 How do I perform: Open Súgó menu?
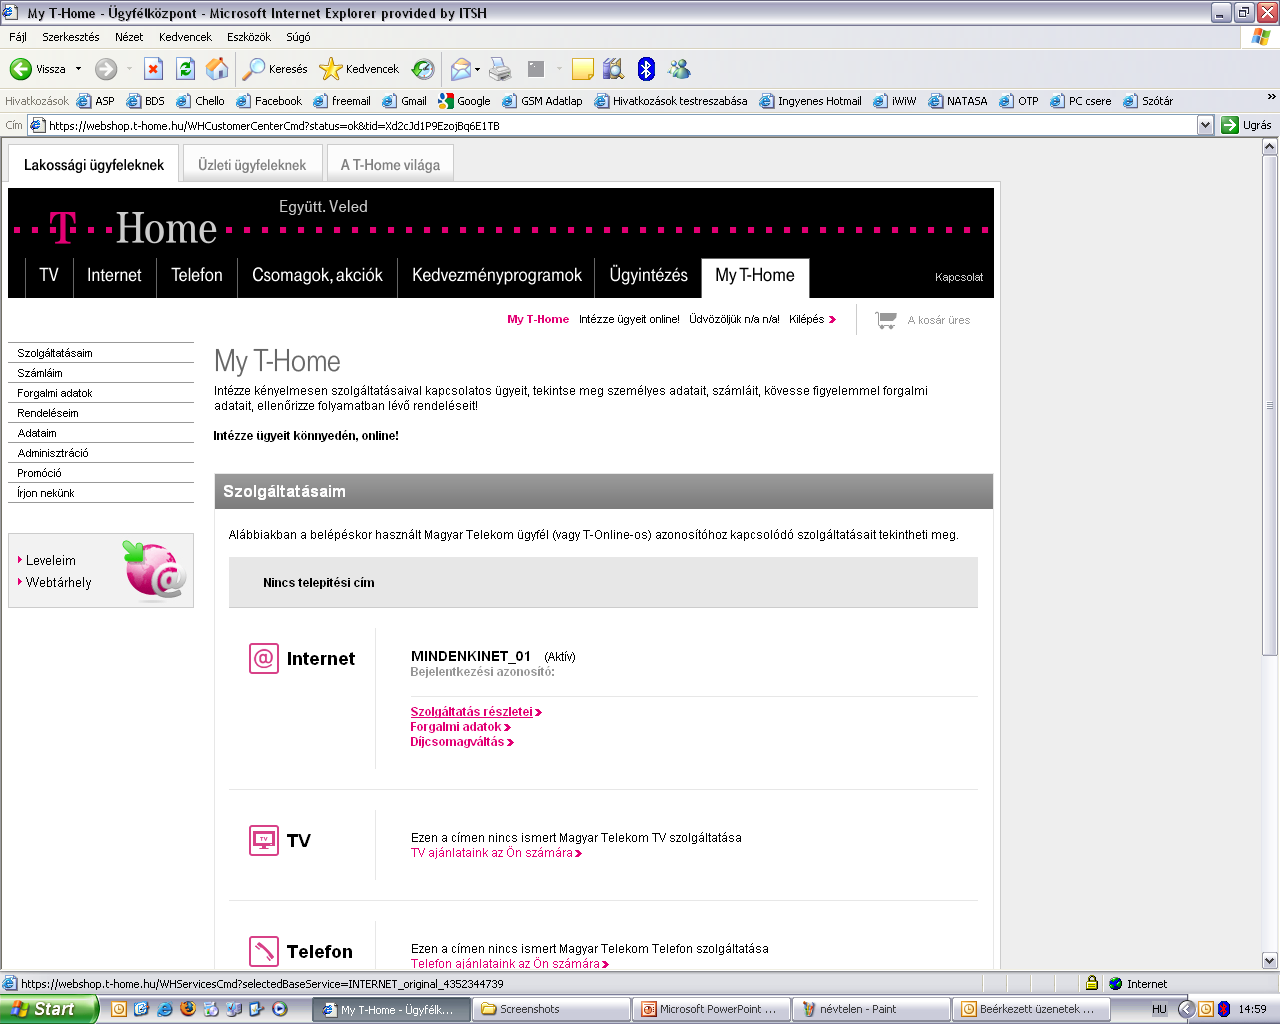point(298,37)
